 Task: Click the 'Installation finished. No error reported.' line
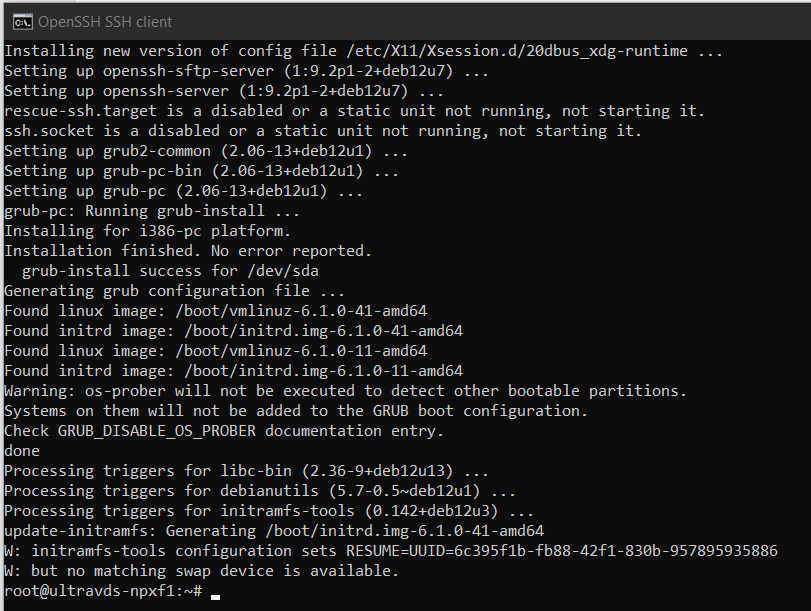(187, 251)
